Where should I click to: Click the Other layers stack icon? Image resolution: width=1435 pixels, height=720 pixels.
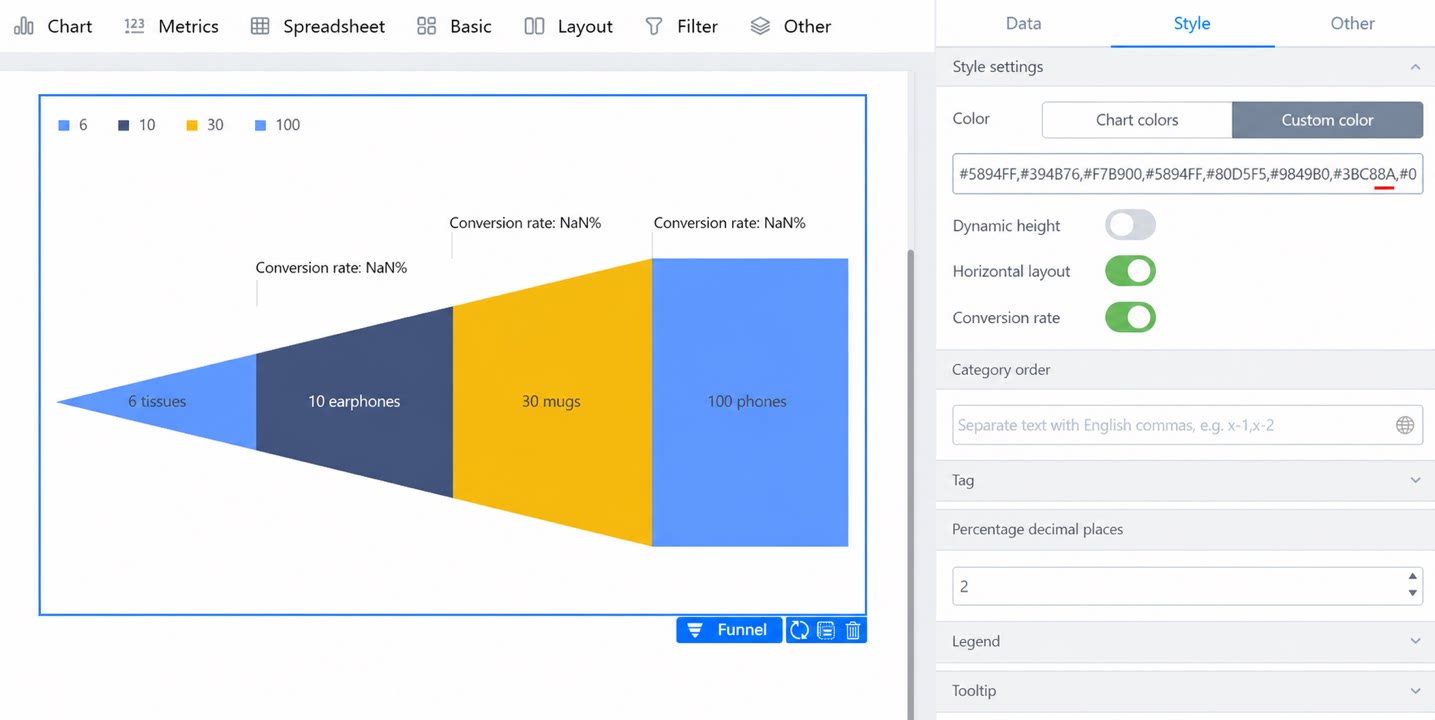[760, 26]
